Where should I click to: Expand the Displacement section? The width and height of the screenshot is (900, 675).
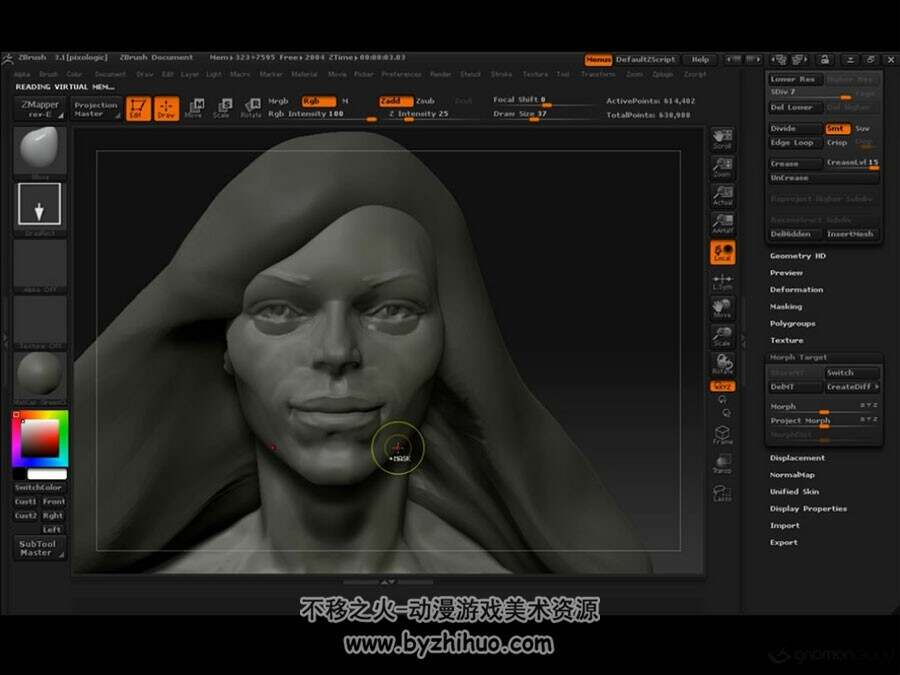[797, 458]
